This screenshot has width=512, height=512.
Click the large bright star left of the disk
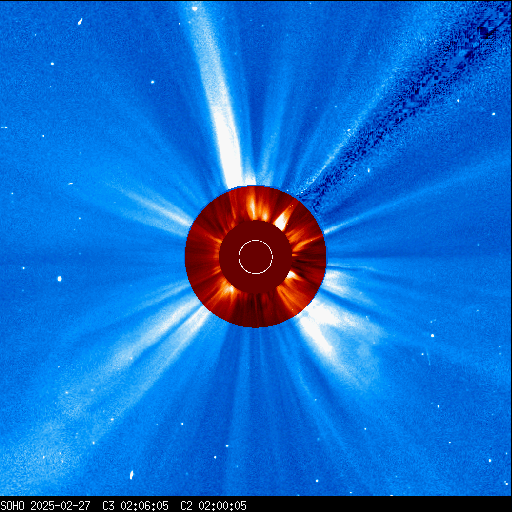coord(60,278)
